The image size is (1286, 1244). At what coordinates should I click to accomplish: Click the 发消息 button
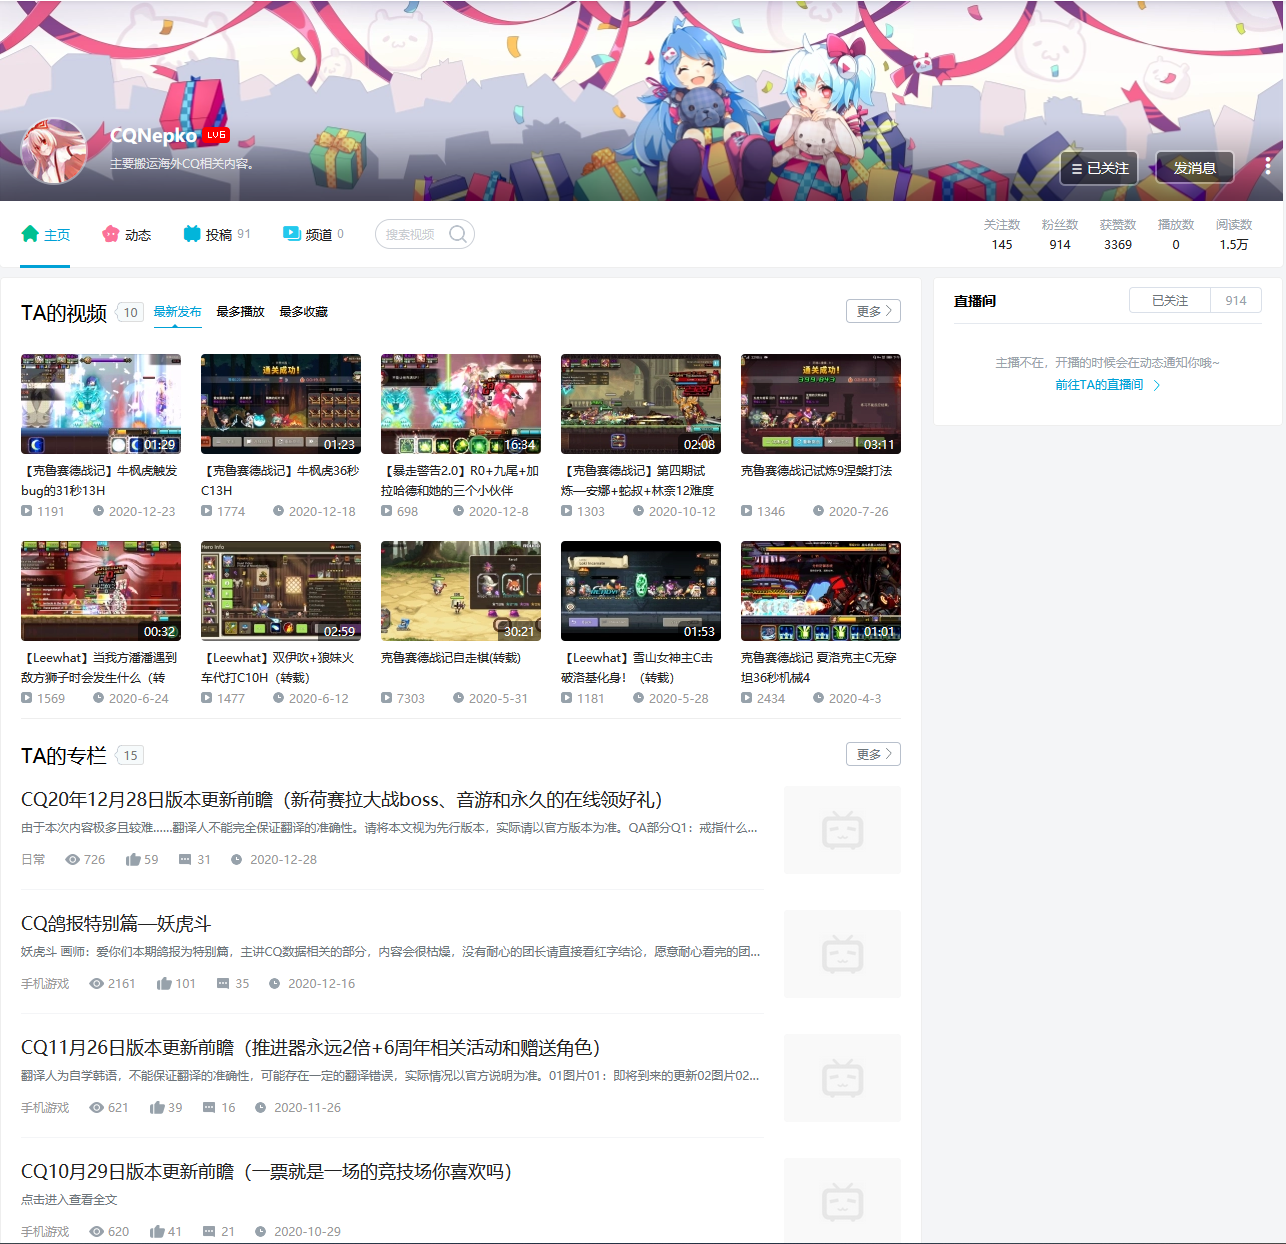click(x=1194, y=168)
